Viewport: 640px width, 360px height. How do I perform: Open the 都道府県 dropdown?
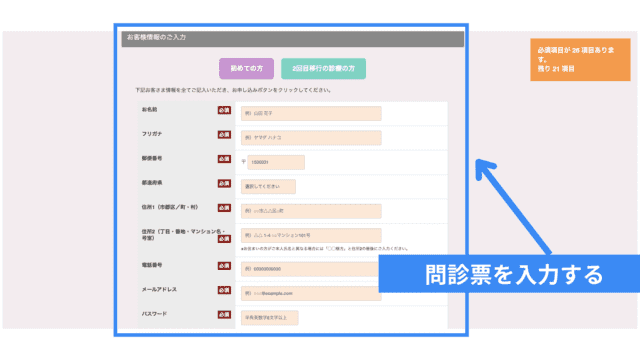pyautogui.click(x=268, y=187)
